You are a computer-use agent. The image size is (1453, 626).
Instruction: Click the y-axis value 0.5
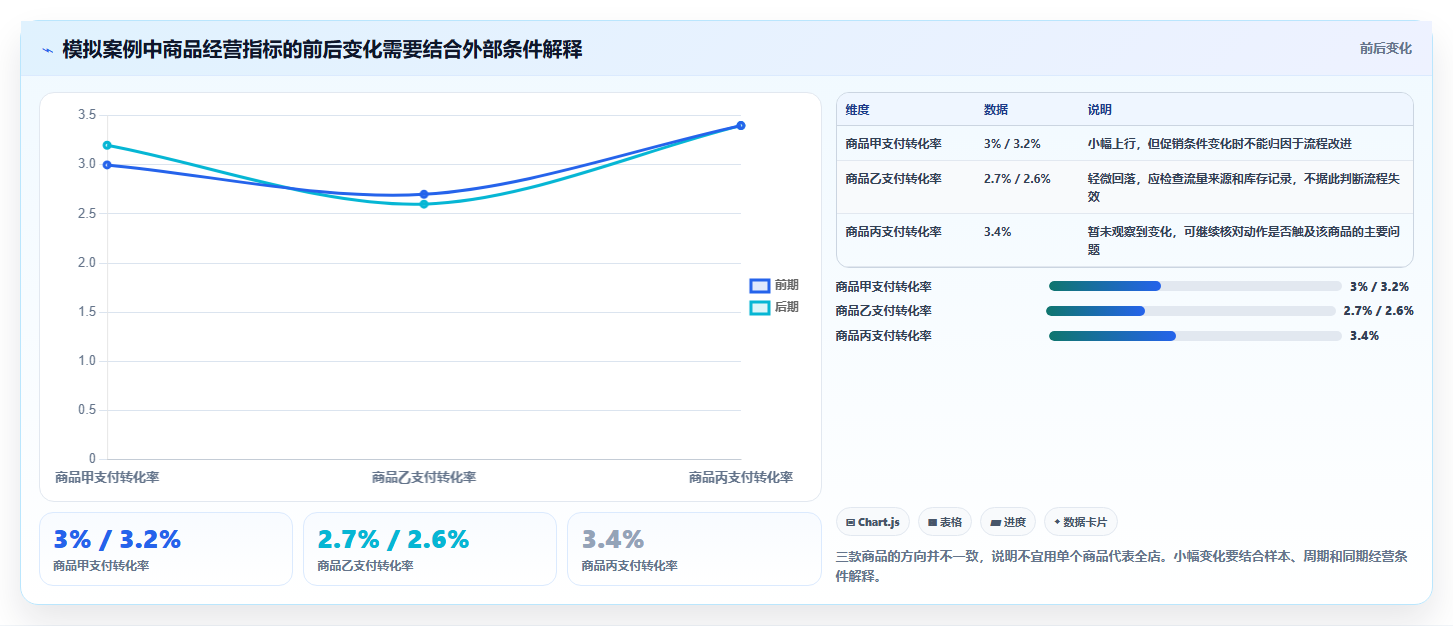point(87,410)
